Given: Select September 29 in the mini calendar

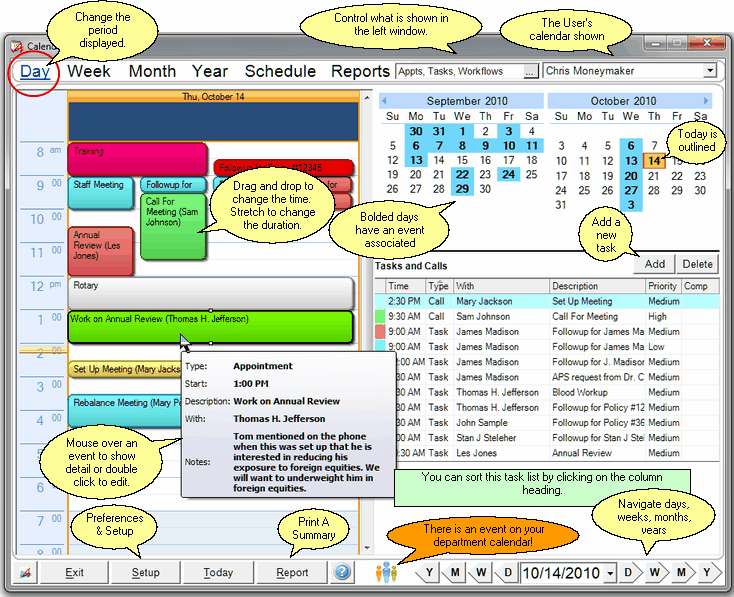Looking at the screenshot, I should point(462,189).
